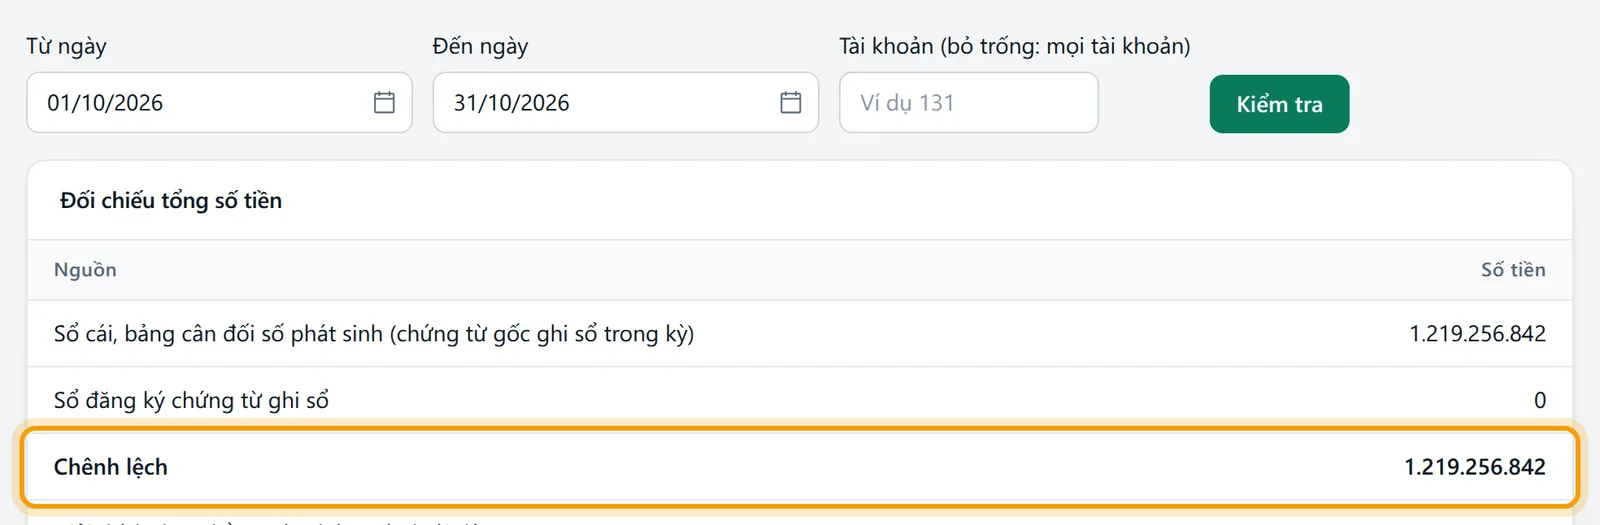The width and height of the screenshot is (1600, 525).
Task: Click the Sổ cái amount 1.219.256.842
Action: 1477,334
